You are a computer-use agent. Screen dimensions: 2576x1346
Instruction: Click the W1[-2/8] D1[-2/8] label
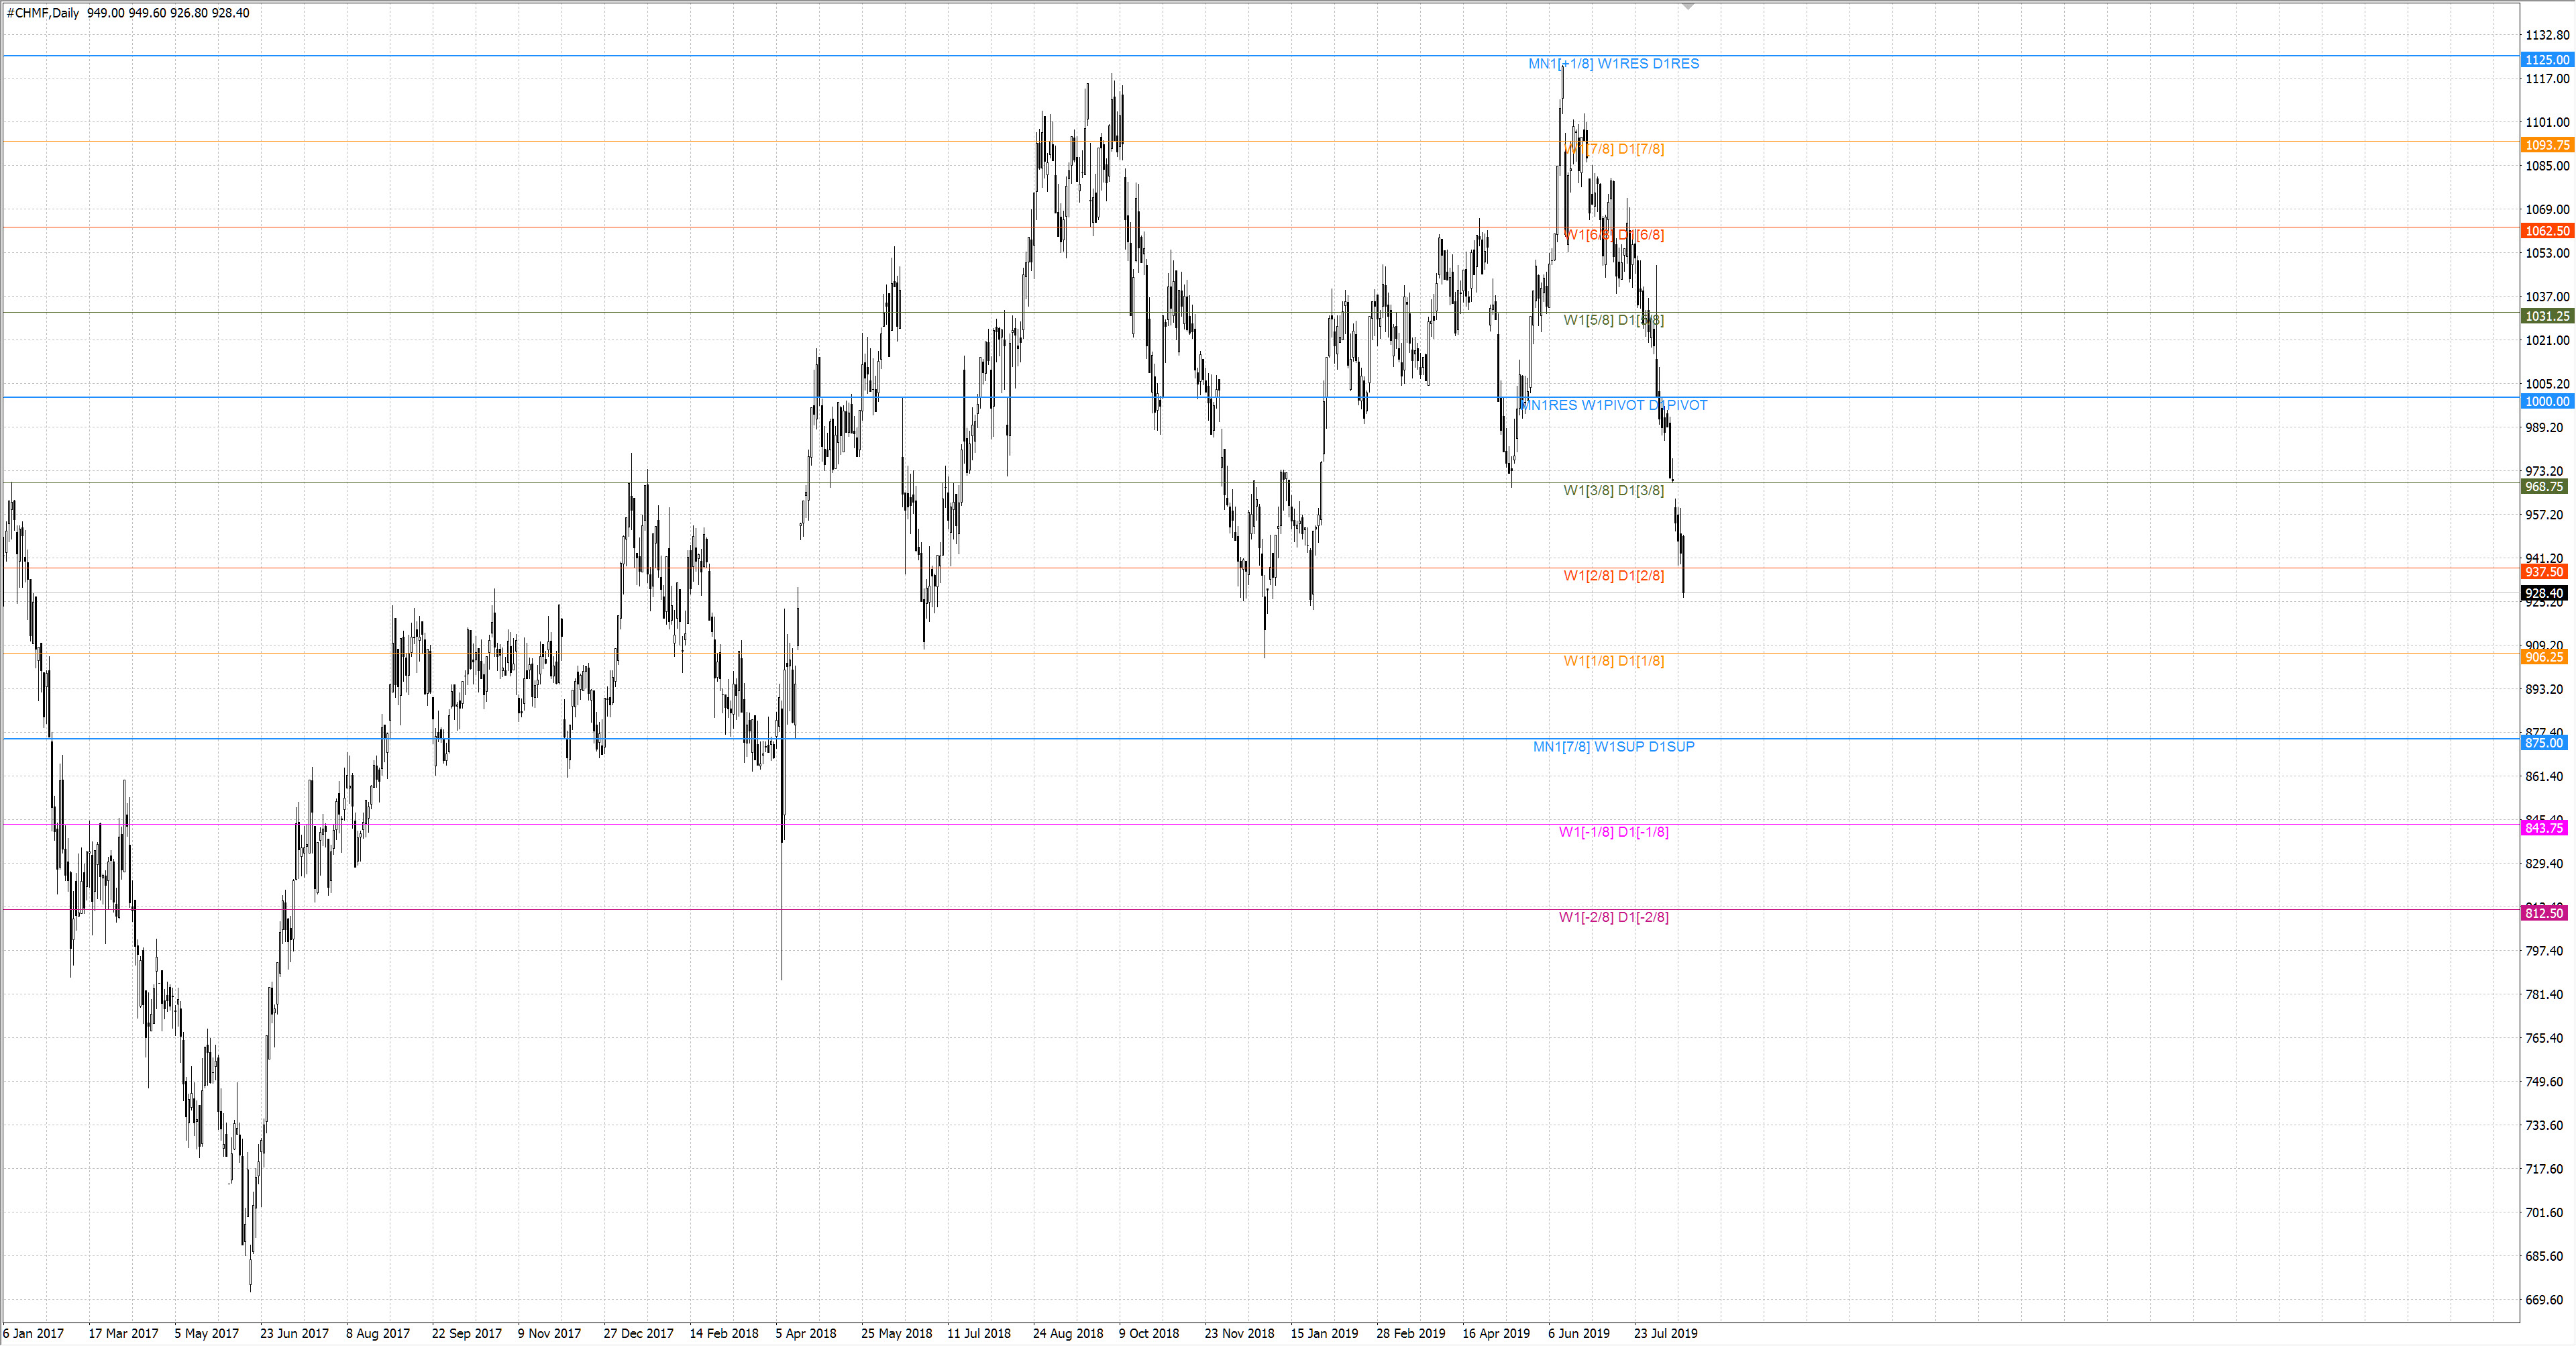[x=1613, y=917]
